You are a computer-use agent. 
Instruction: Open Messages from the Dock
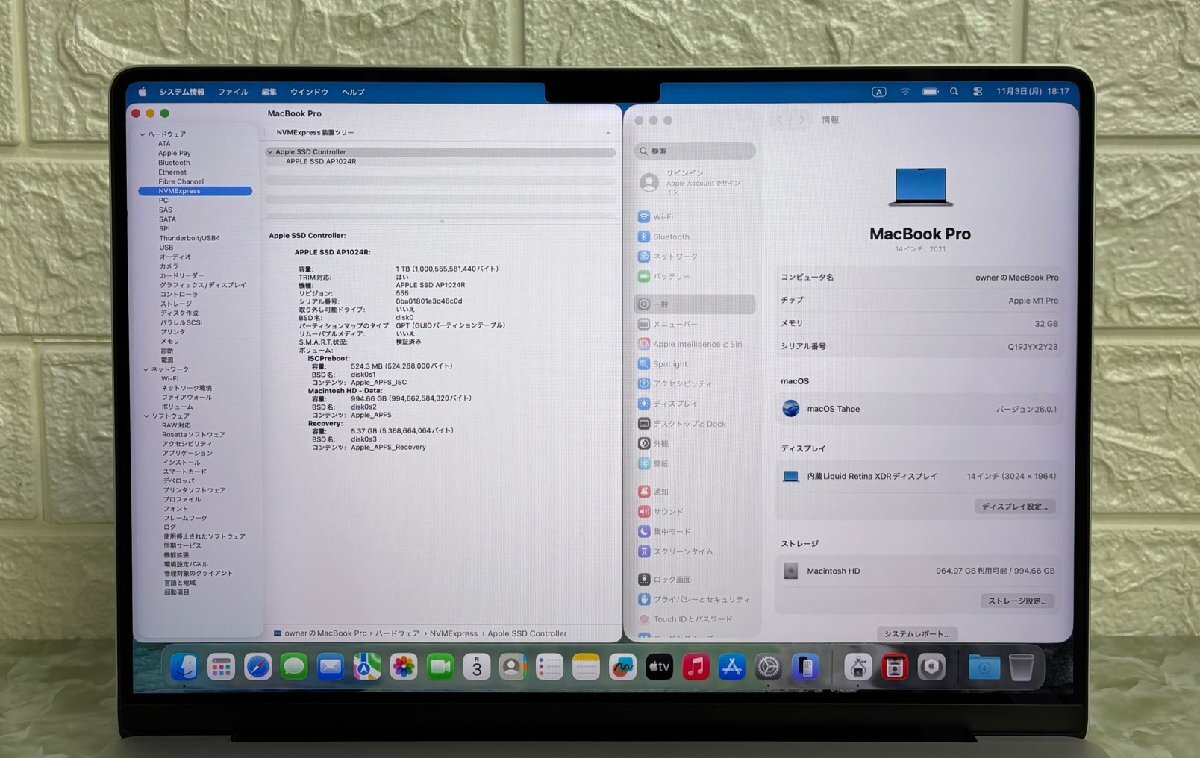click(x=294, y=667)
